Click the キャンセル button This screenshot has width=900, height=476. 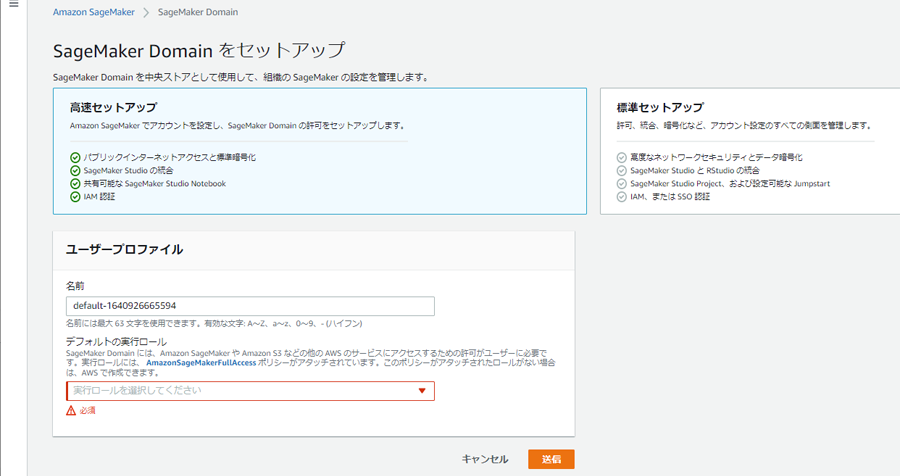(x=485, y=459)
